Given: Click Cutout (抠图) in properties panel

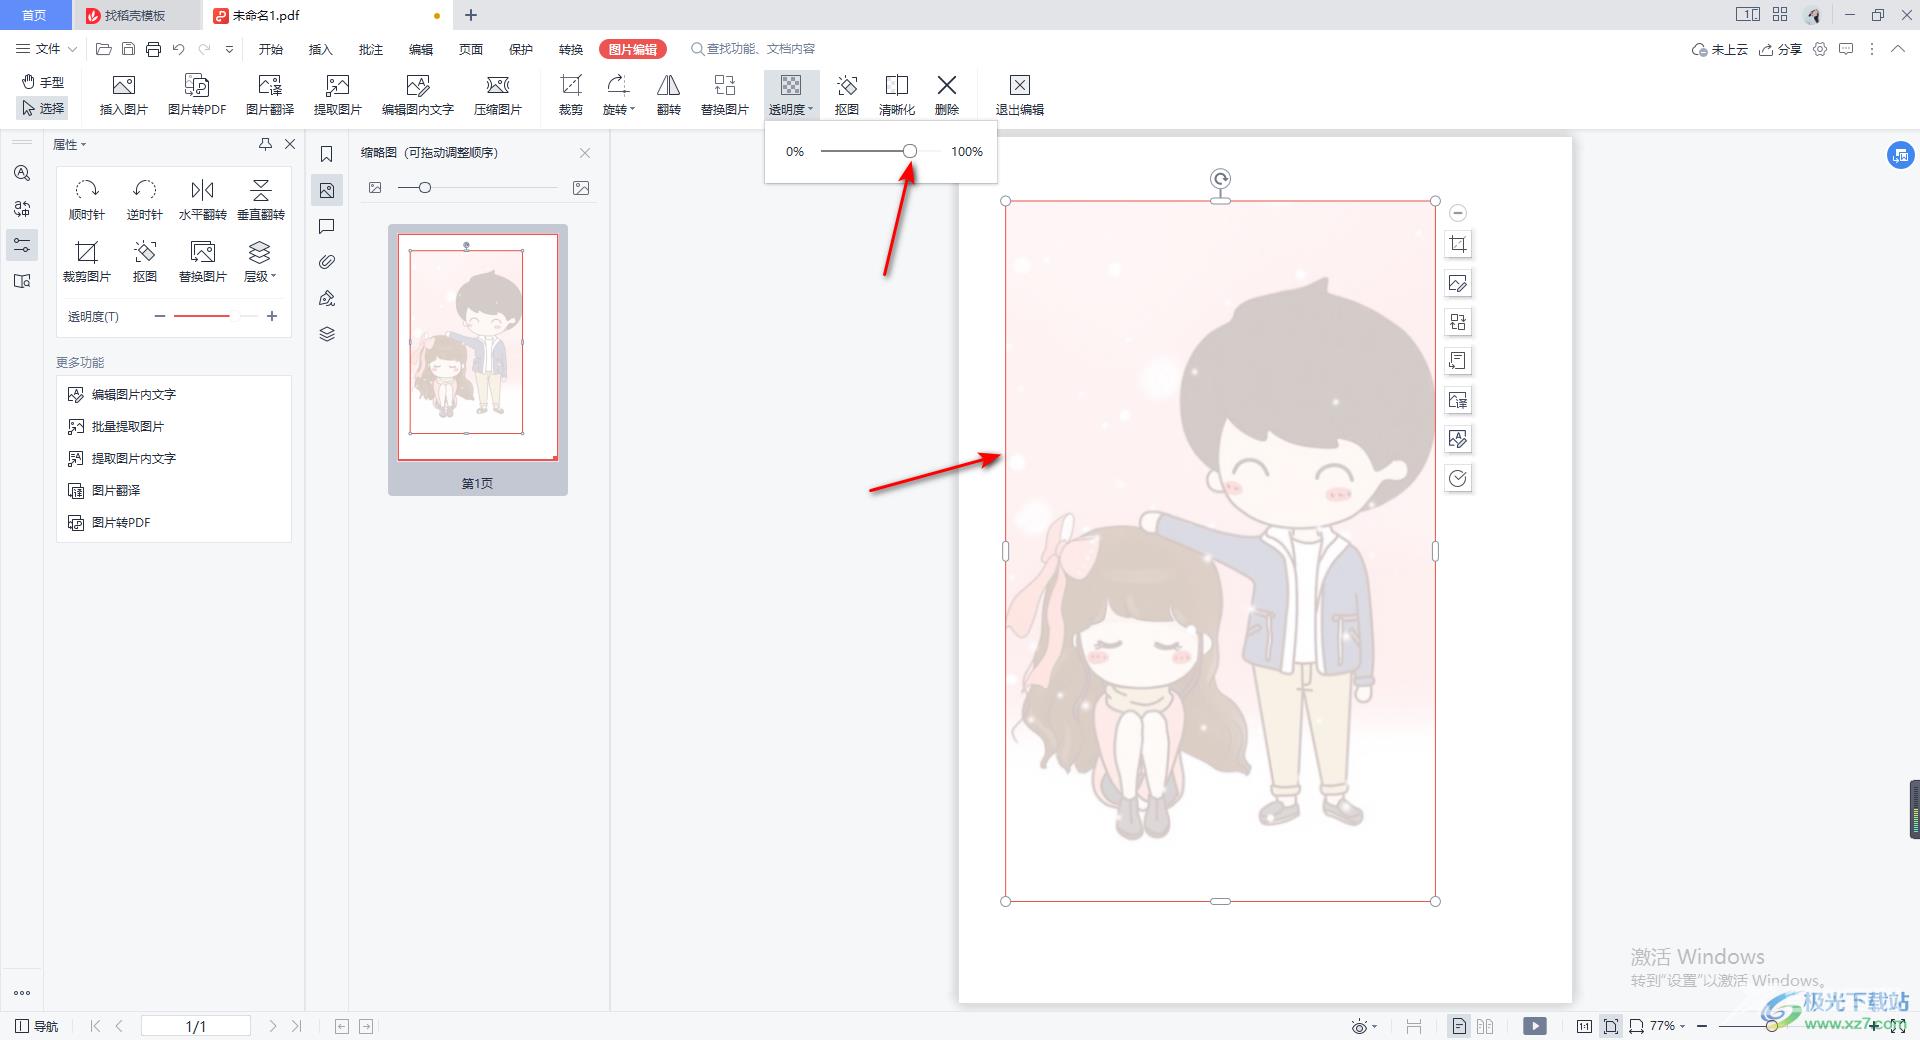Looking at the screenshot, I should pos(145,261).
